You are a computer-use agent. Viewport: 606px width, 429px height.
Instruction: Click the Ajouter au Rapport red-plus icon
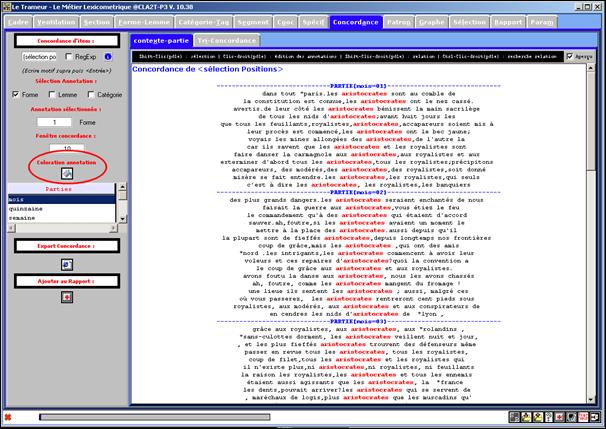pos(67,297)
